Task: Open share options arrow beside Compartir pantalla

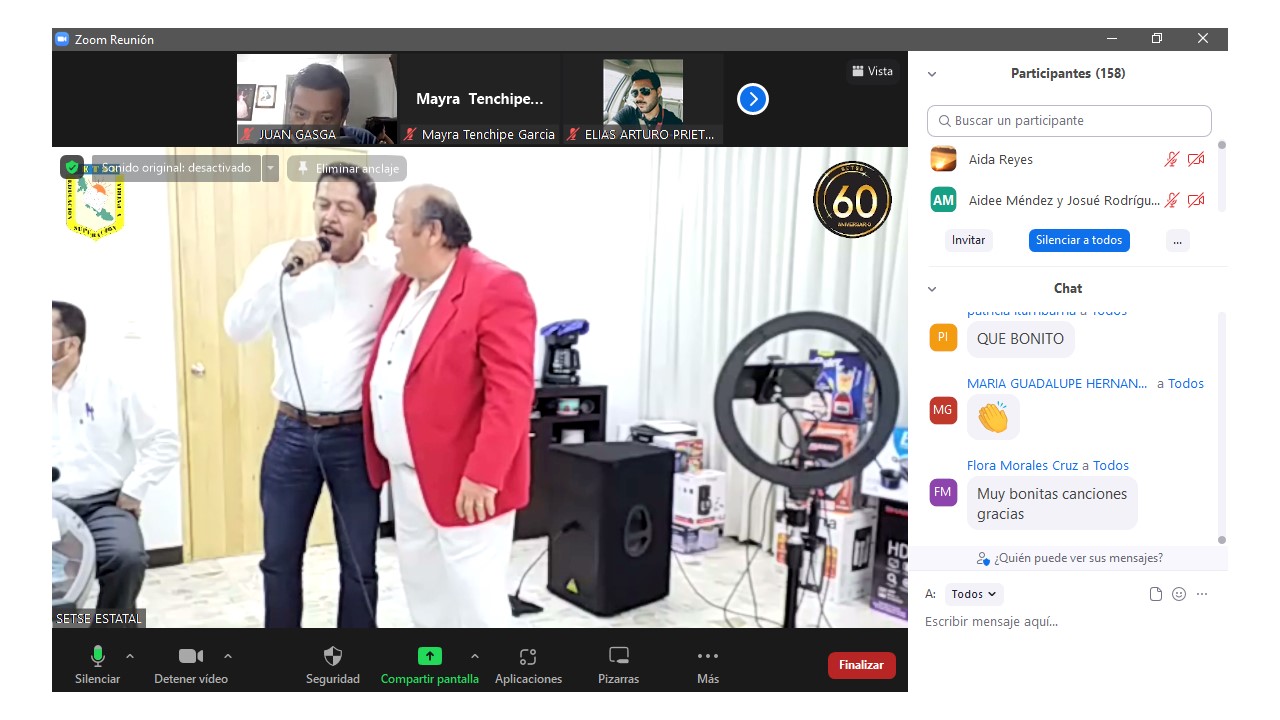Action: [x=475, y=656]
